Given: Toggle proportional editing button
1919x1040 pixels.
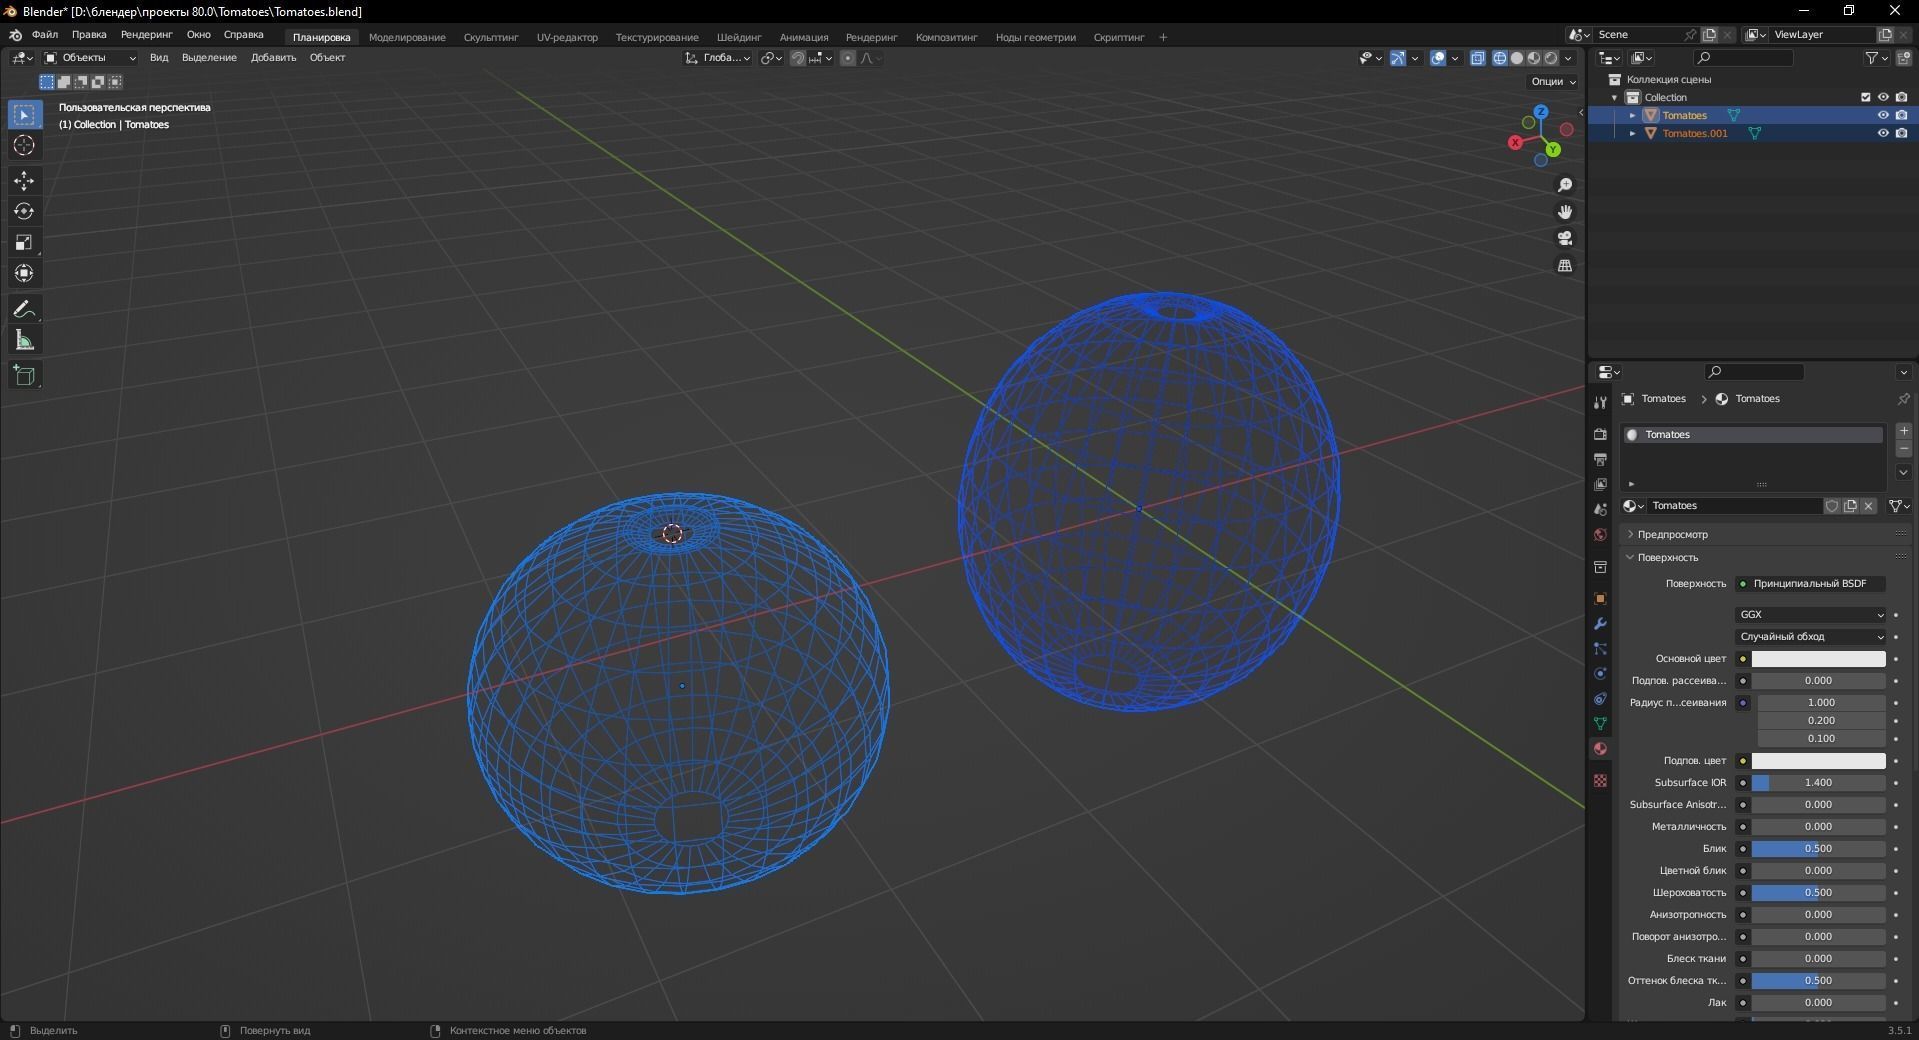Looking at the screenshot, I should (848, 58).
